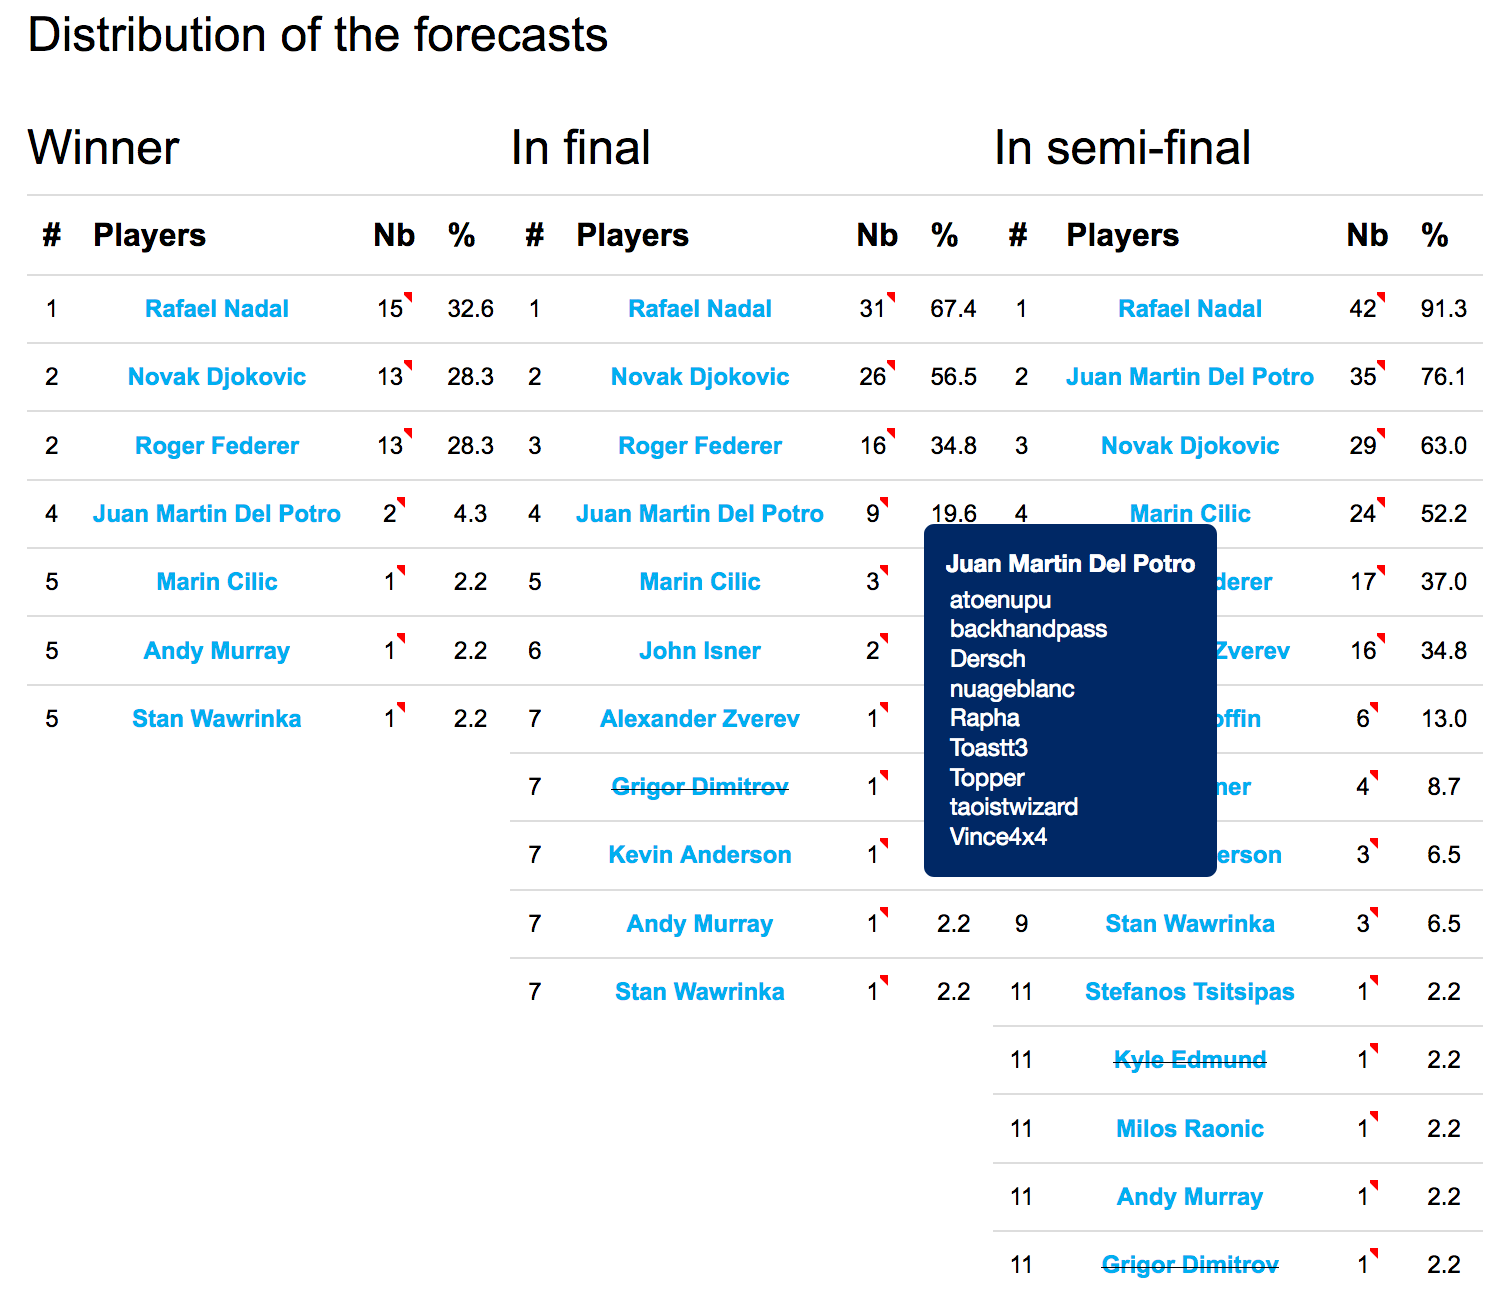
Task: Click Nb column header in Winner table
Action: click(x=394, y=235)
